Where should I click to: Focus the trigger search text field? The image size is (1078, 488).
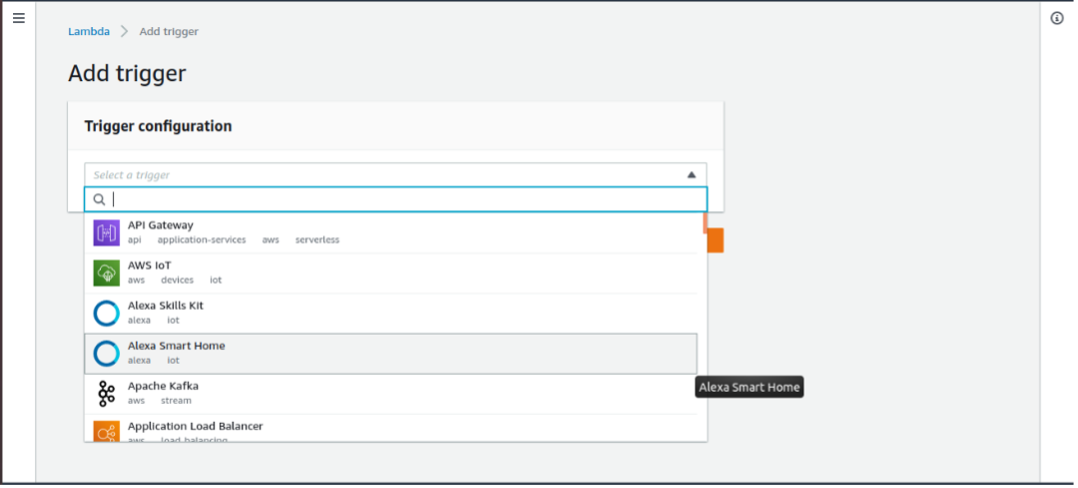point(400,199)
